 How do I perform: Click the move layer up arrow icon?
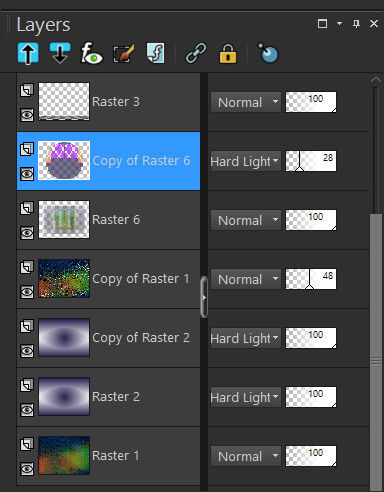[28, 53]
